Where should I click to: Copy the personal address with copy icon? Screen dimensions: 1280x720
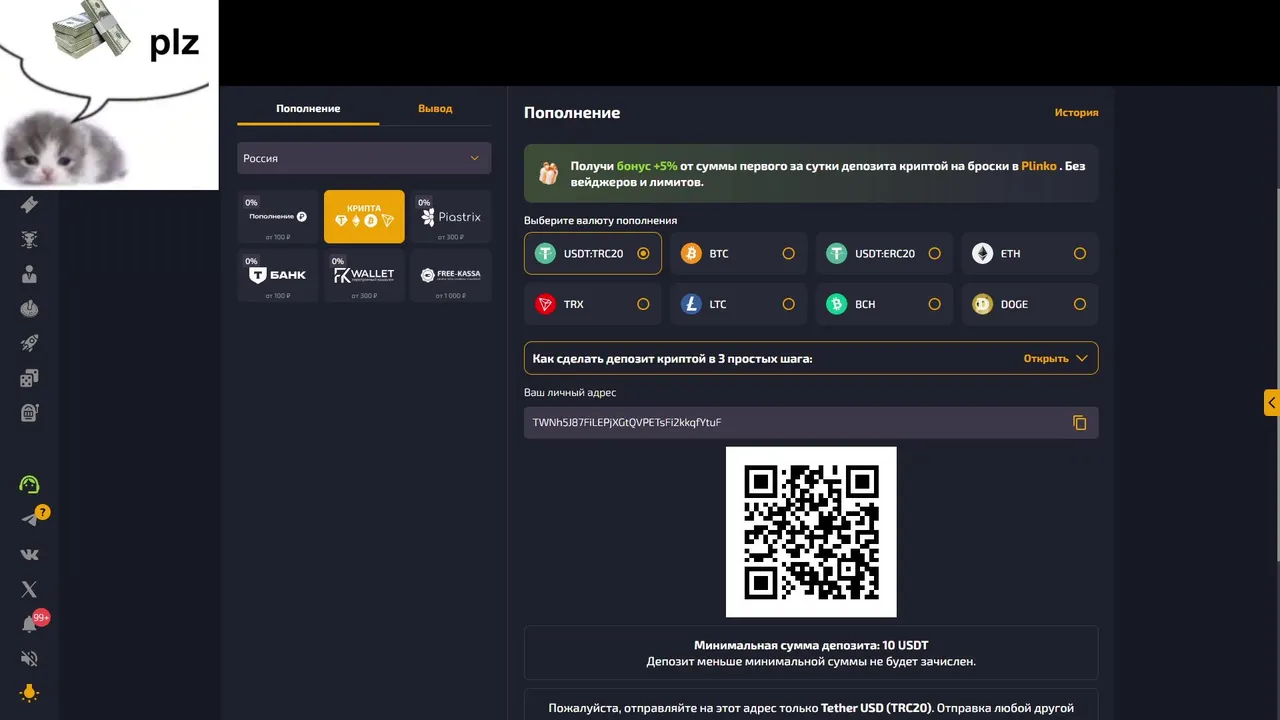click(1079, 423)
